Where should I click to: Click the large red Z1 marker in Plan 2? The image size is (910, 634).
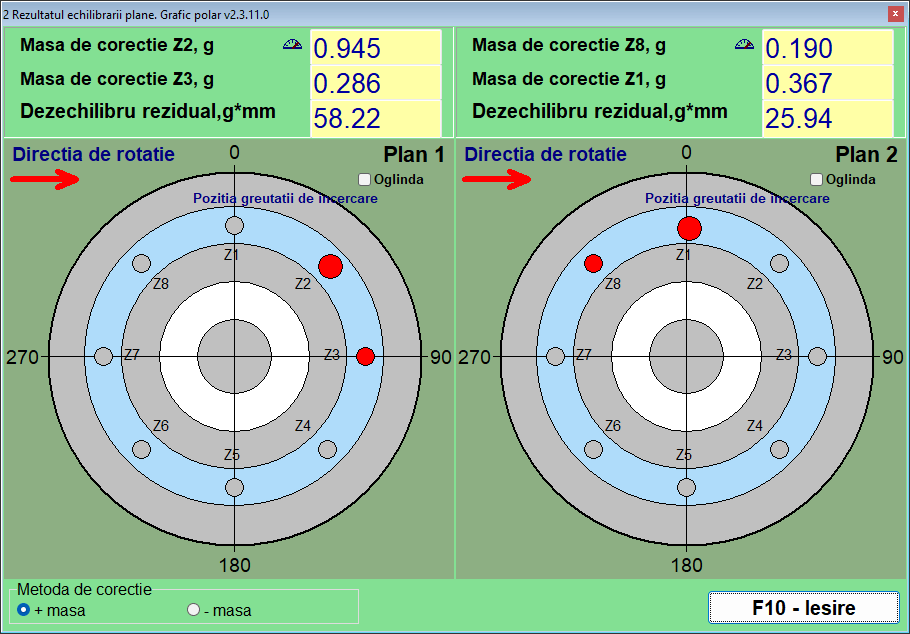(x=689, y=228)
